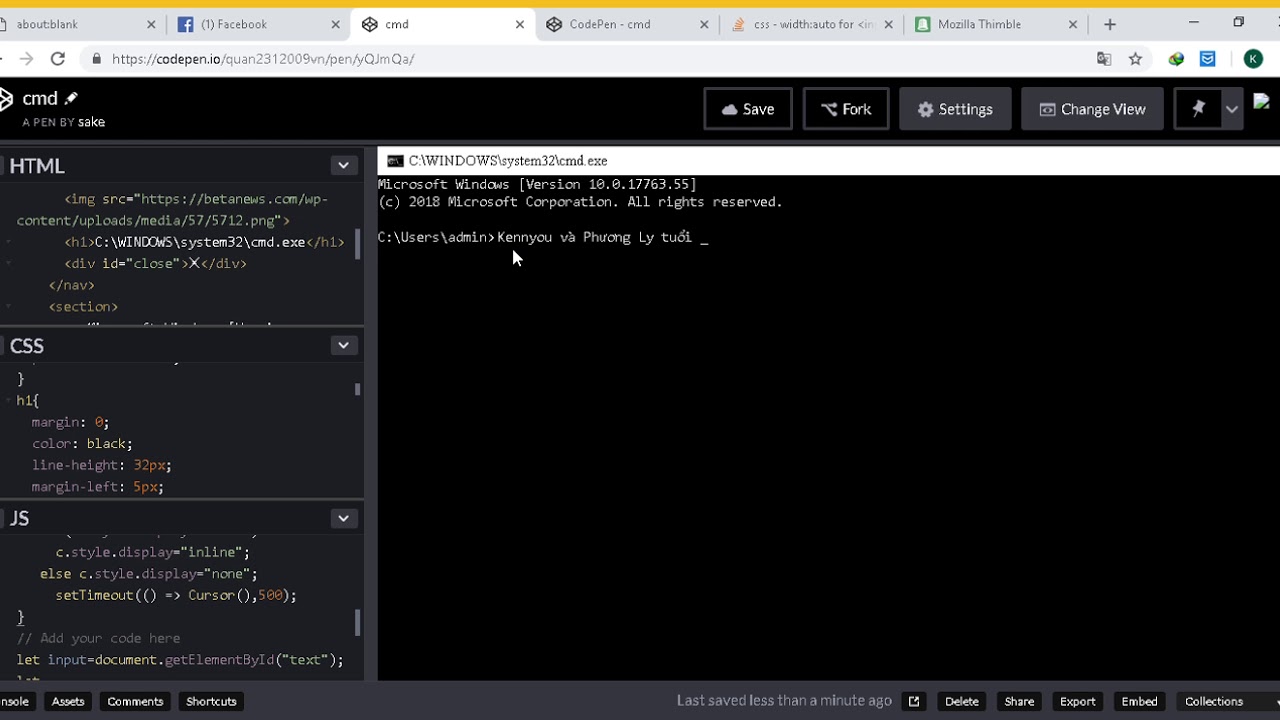Open pen in new window icon in footer
The image size is (1280, 720).
coord(914,701)
